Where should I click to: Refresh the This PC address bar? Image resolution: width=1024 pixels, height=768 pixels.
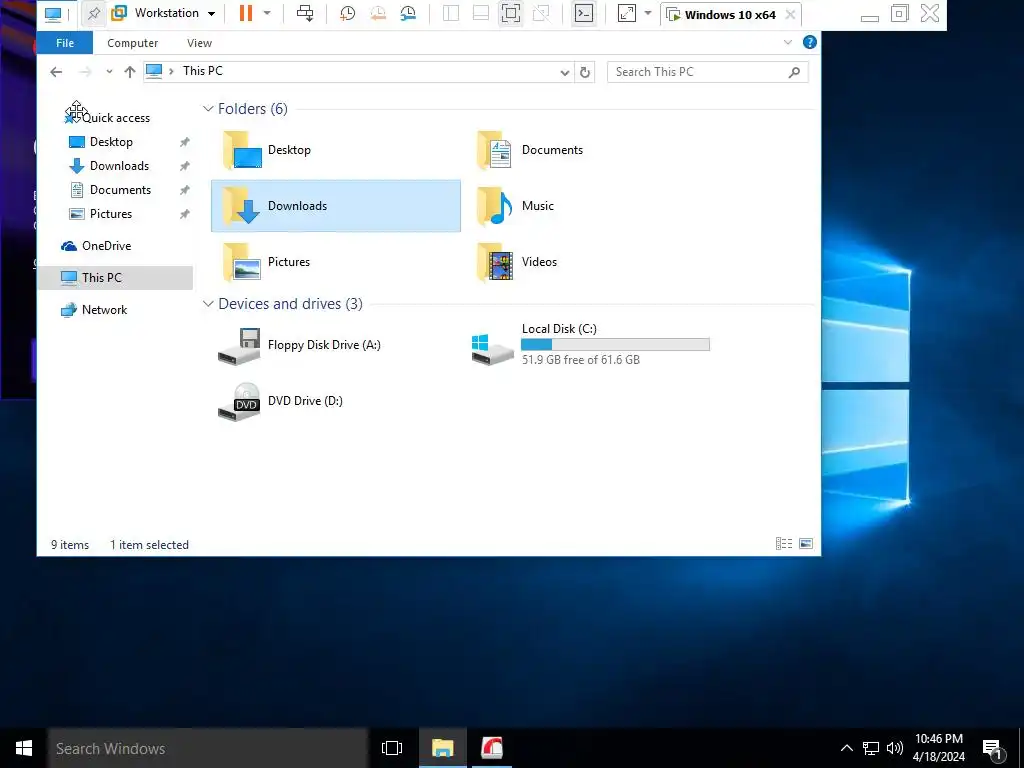click(x=585, y=72)
